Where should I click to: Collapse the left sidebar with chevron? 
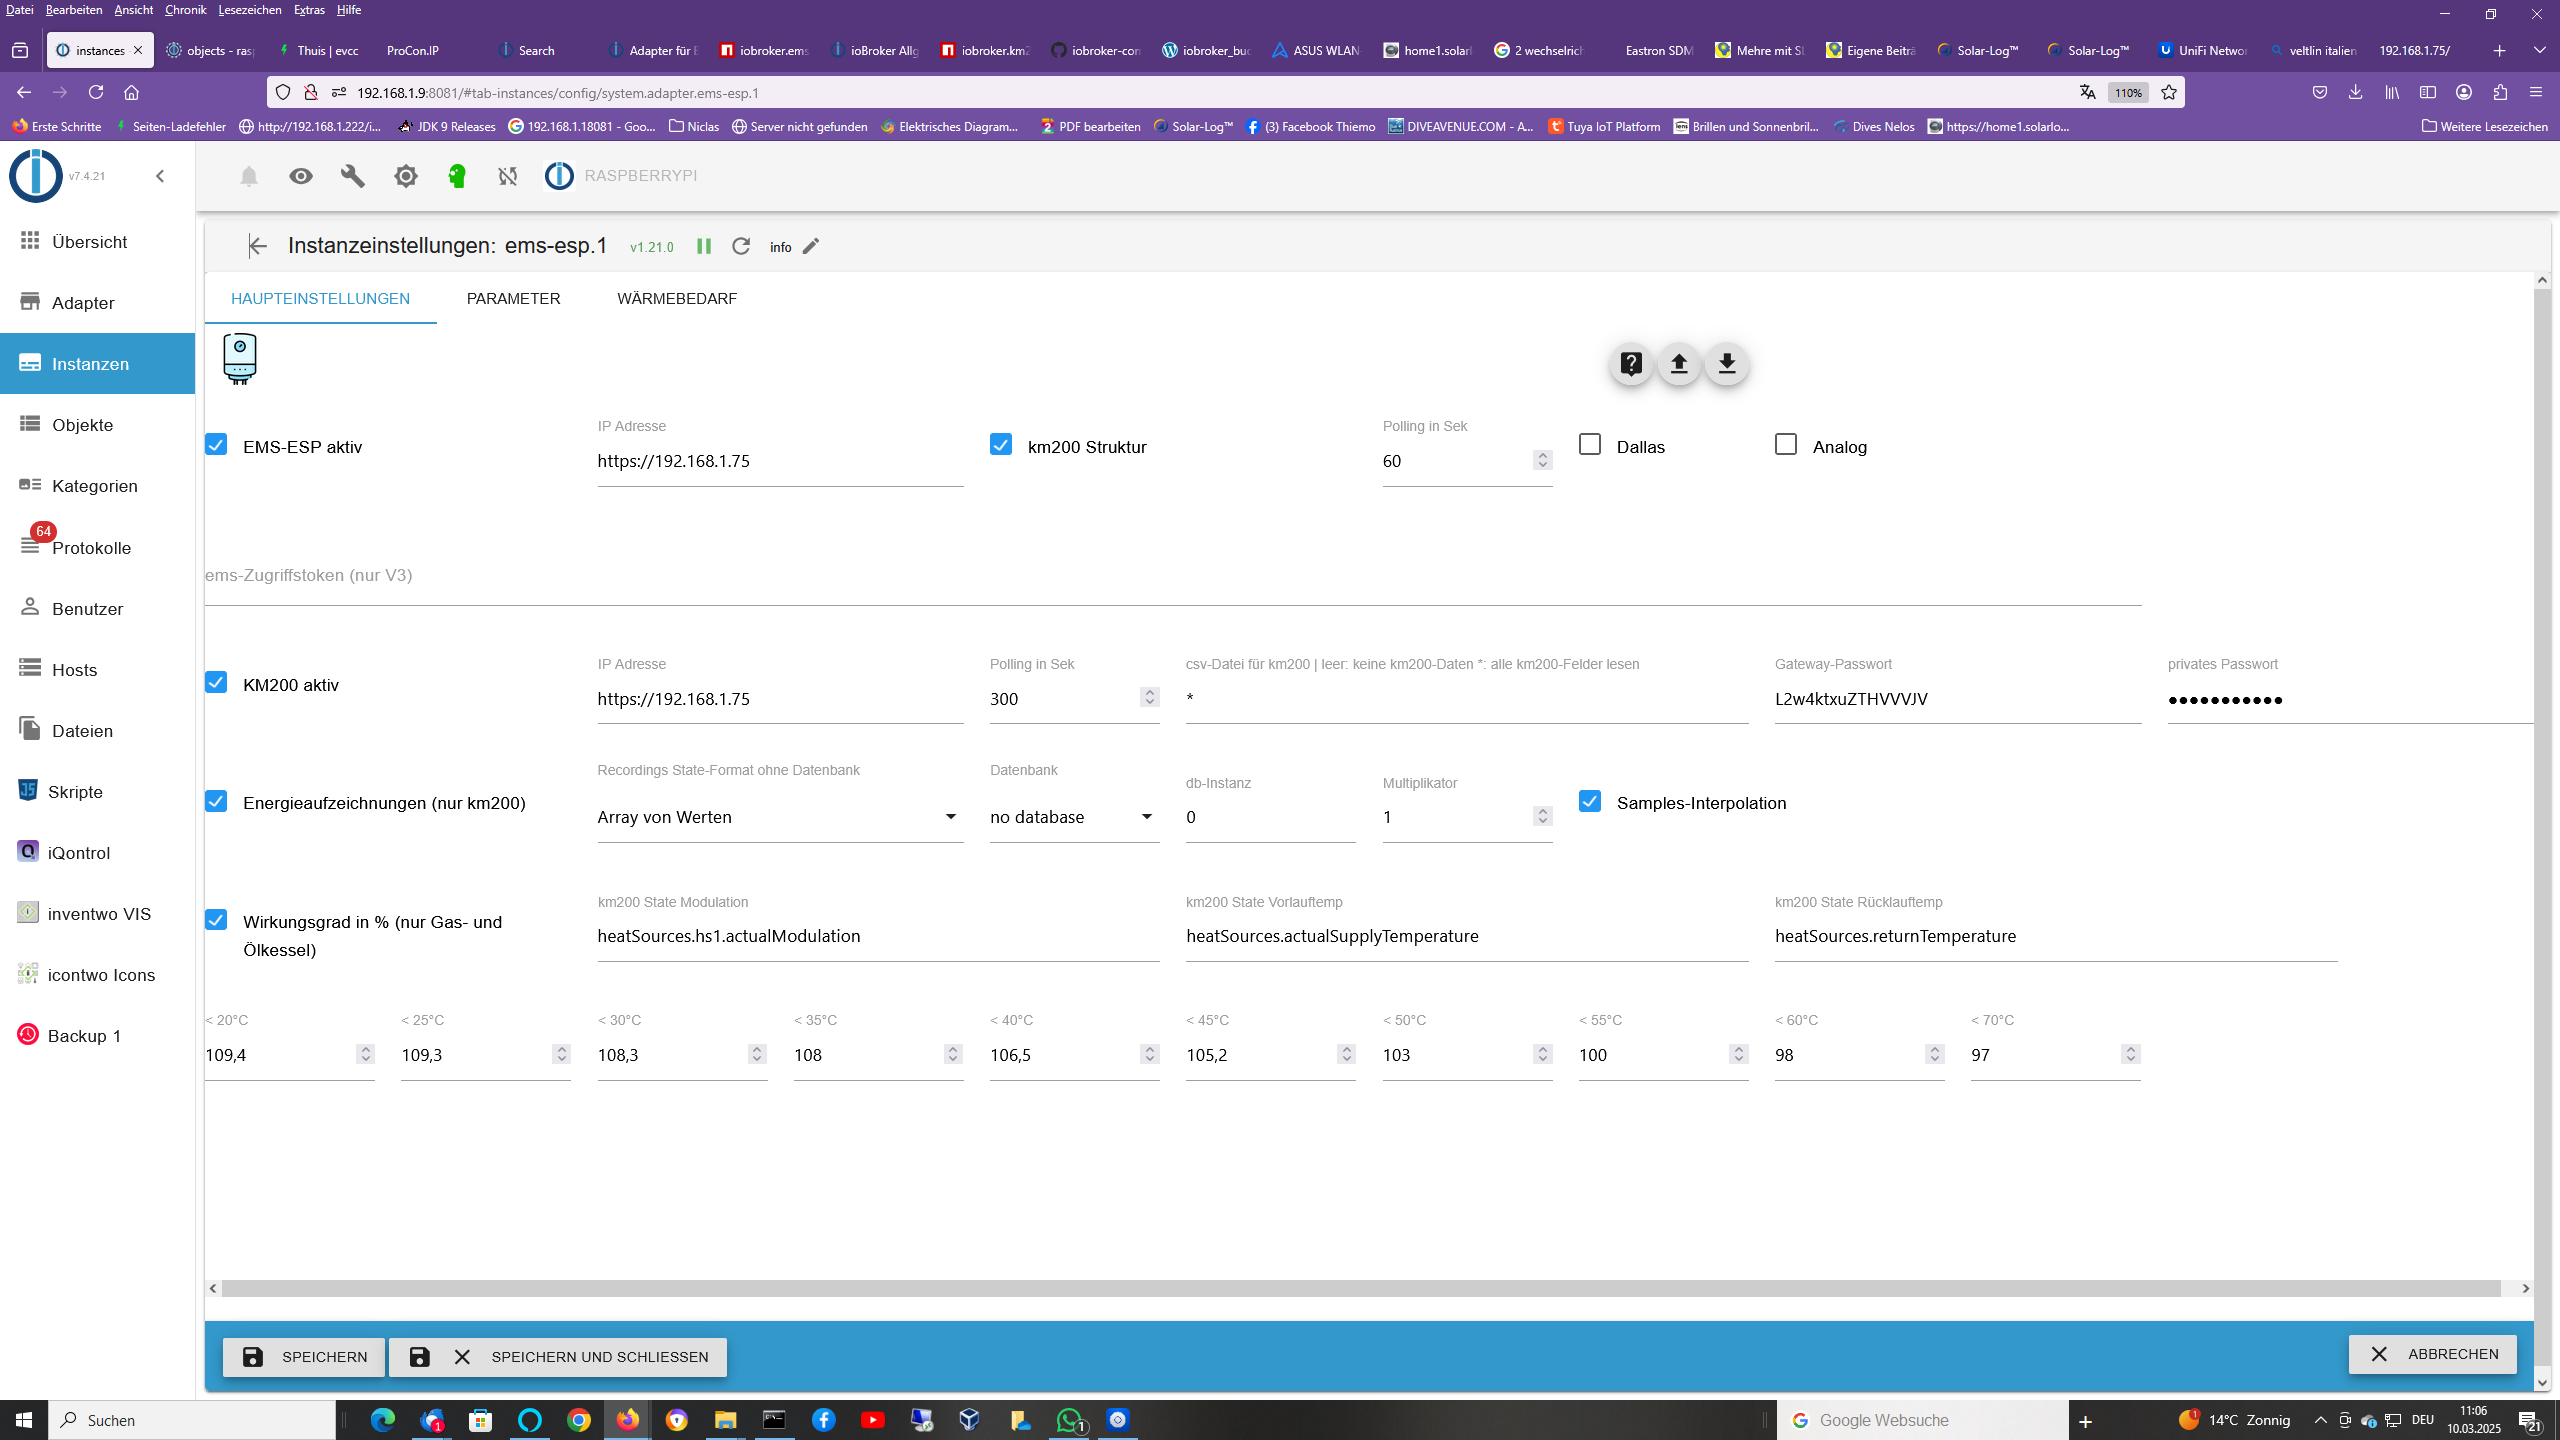click(x=160, y=176)
